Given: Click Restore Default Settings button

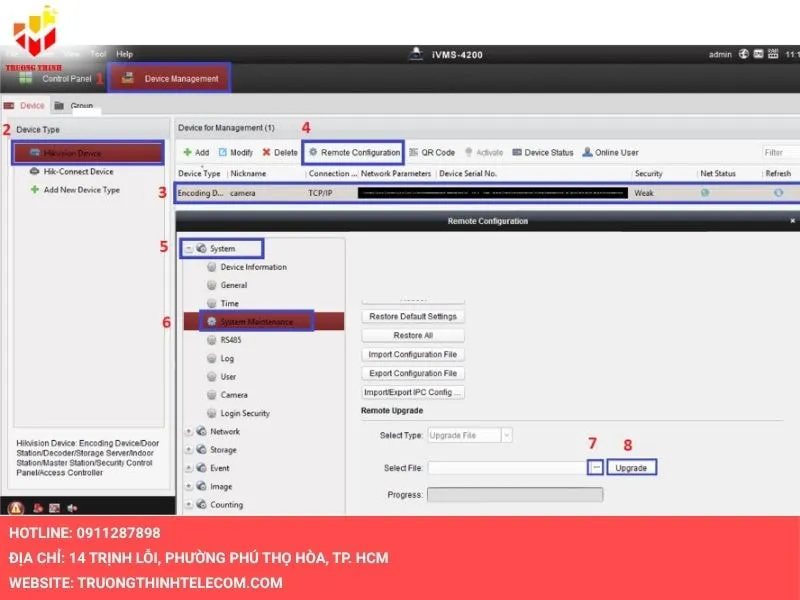Looking at the screenshot, I should tap(412, 317).
